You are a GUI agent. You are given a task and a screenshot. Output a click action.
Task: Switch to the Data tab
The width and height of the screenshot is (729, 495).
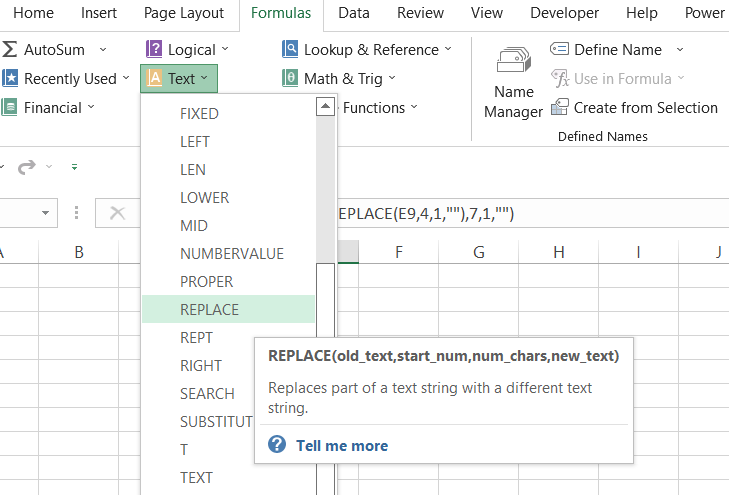click(x=354, y=13)
